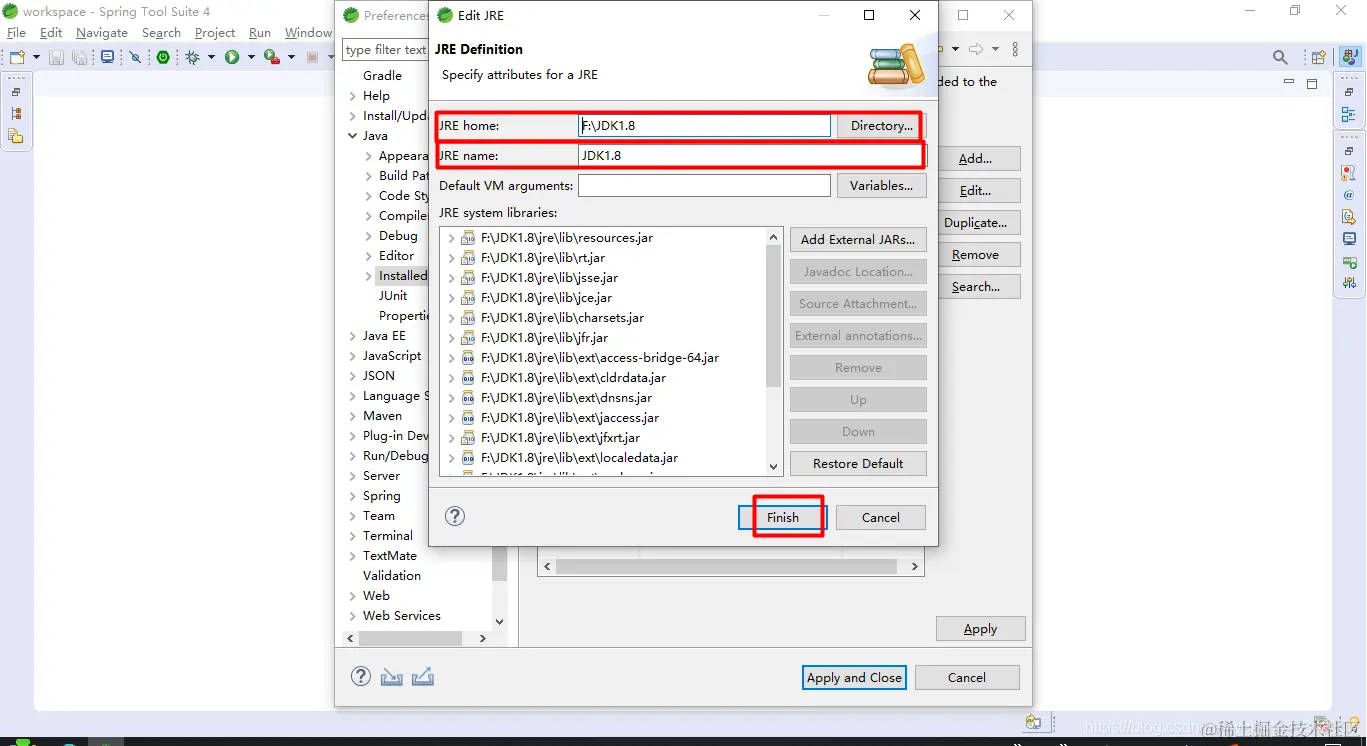Expand the Web Services preferences node

352,616
